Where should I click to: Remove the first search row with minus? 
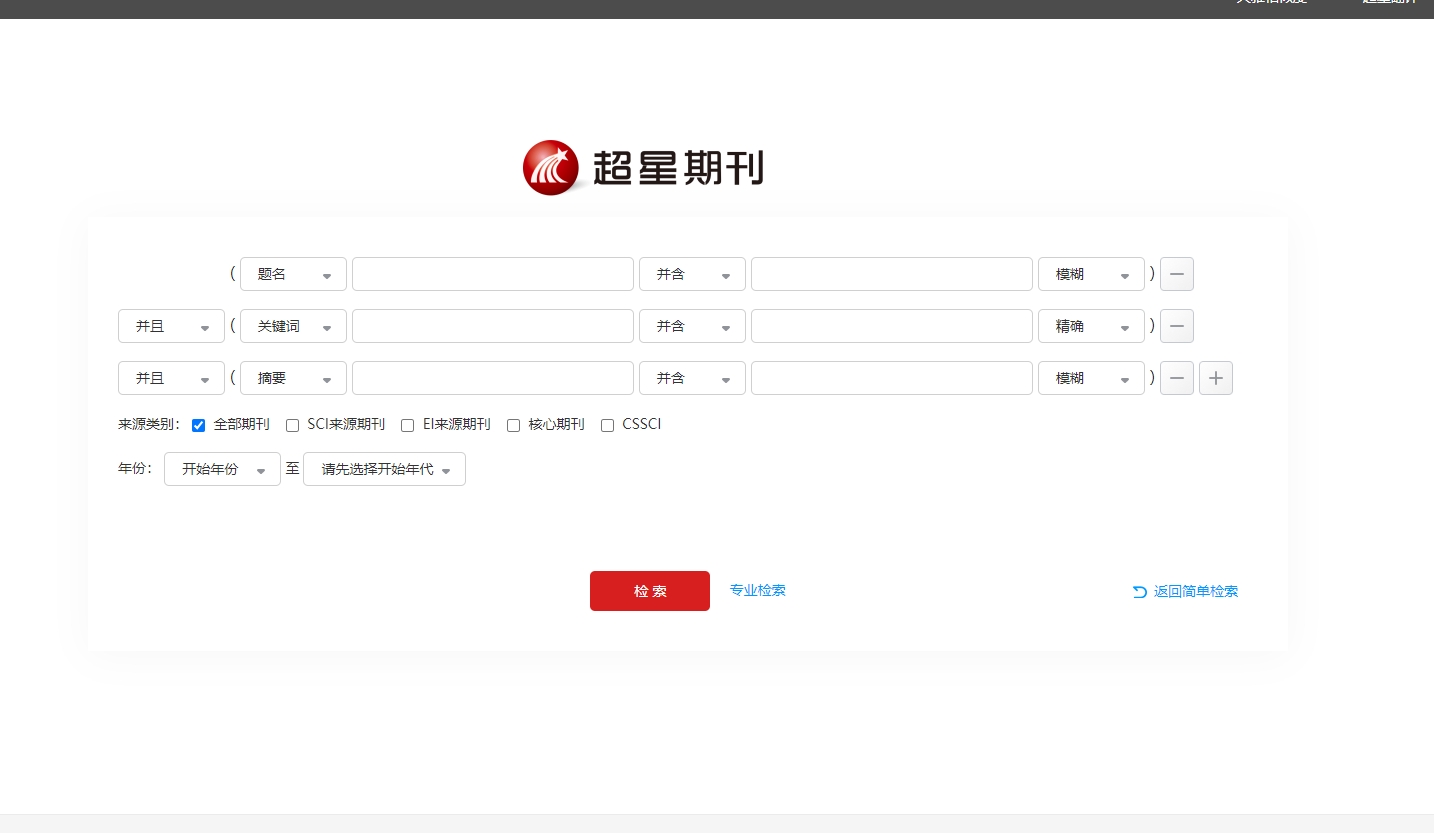(x=1176, y=274)
